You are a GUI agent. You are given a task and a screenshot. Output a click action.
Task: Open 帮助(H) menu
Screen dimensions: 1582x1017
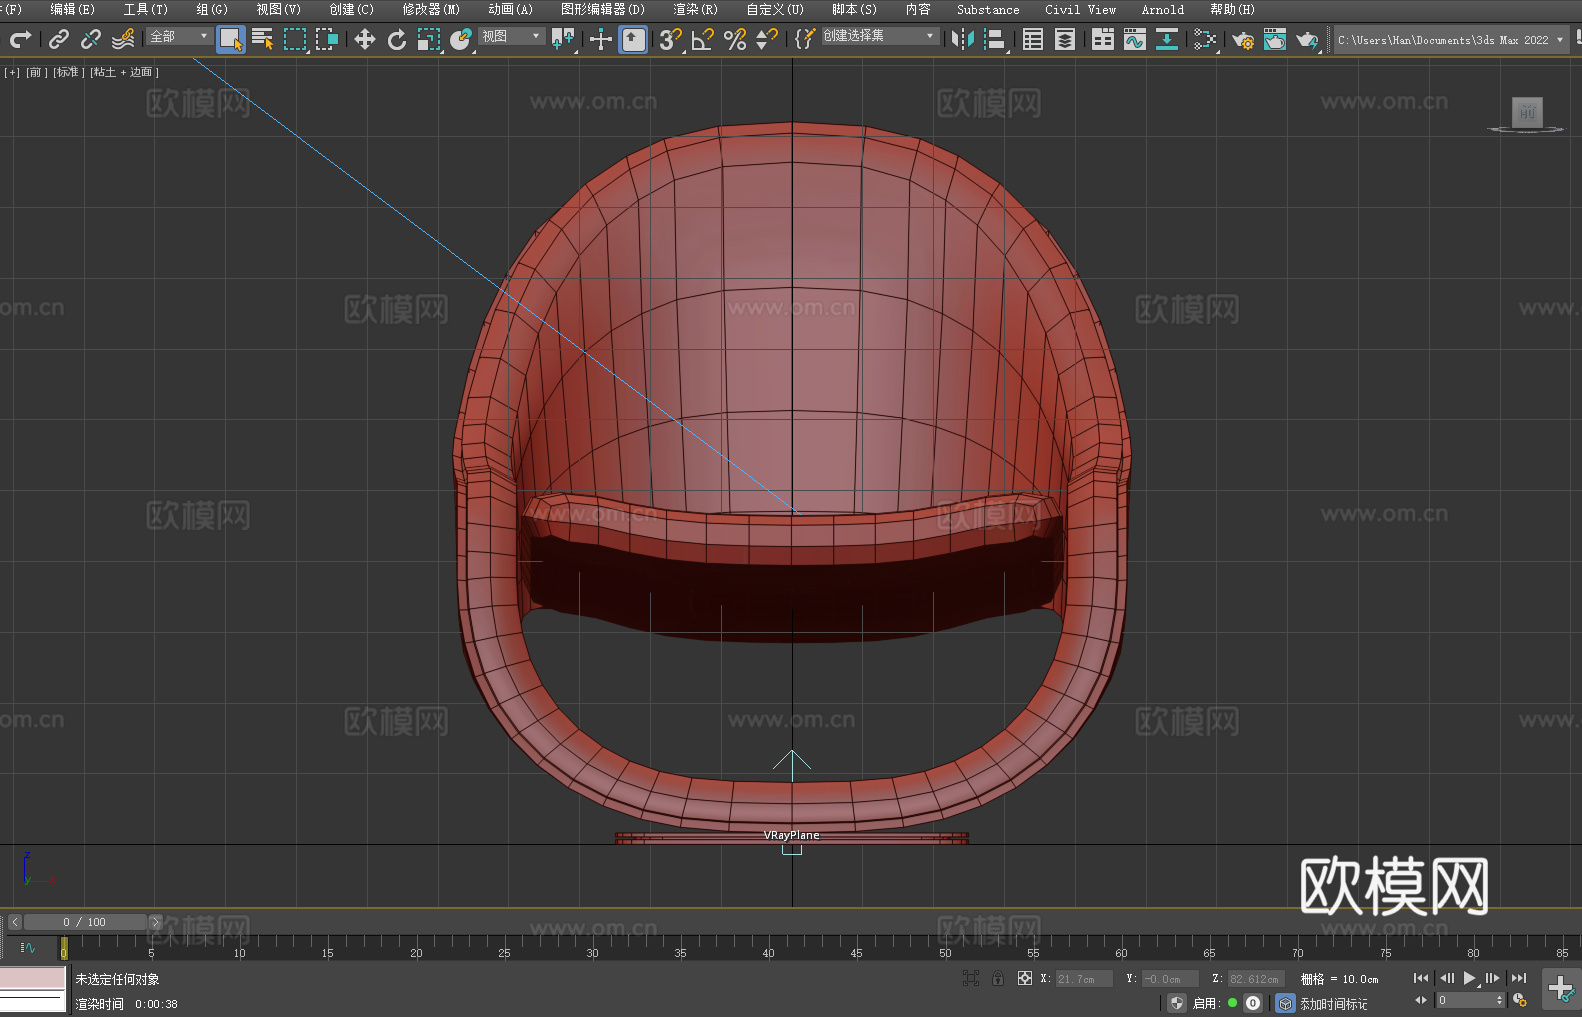tap(1232, 9)
